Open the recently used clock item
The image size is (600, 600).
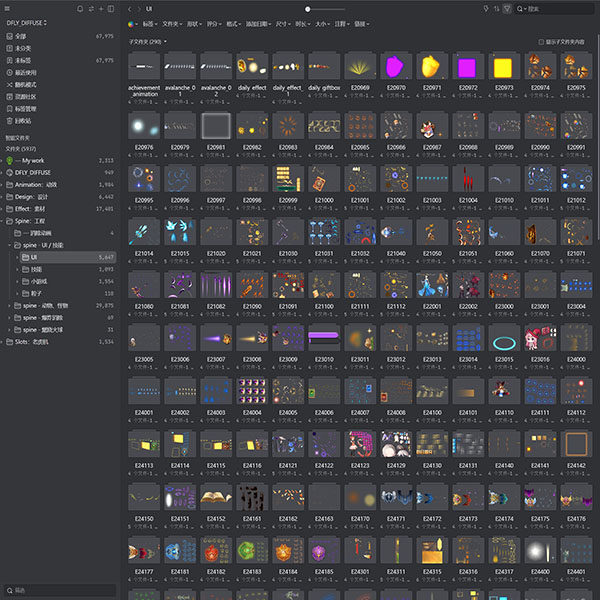tap(60, 72)
